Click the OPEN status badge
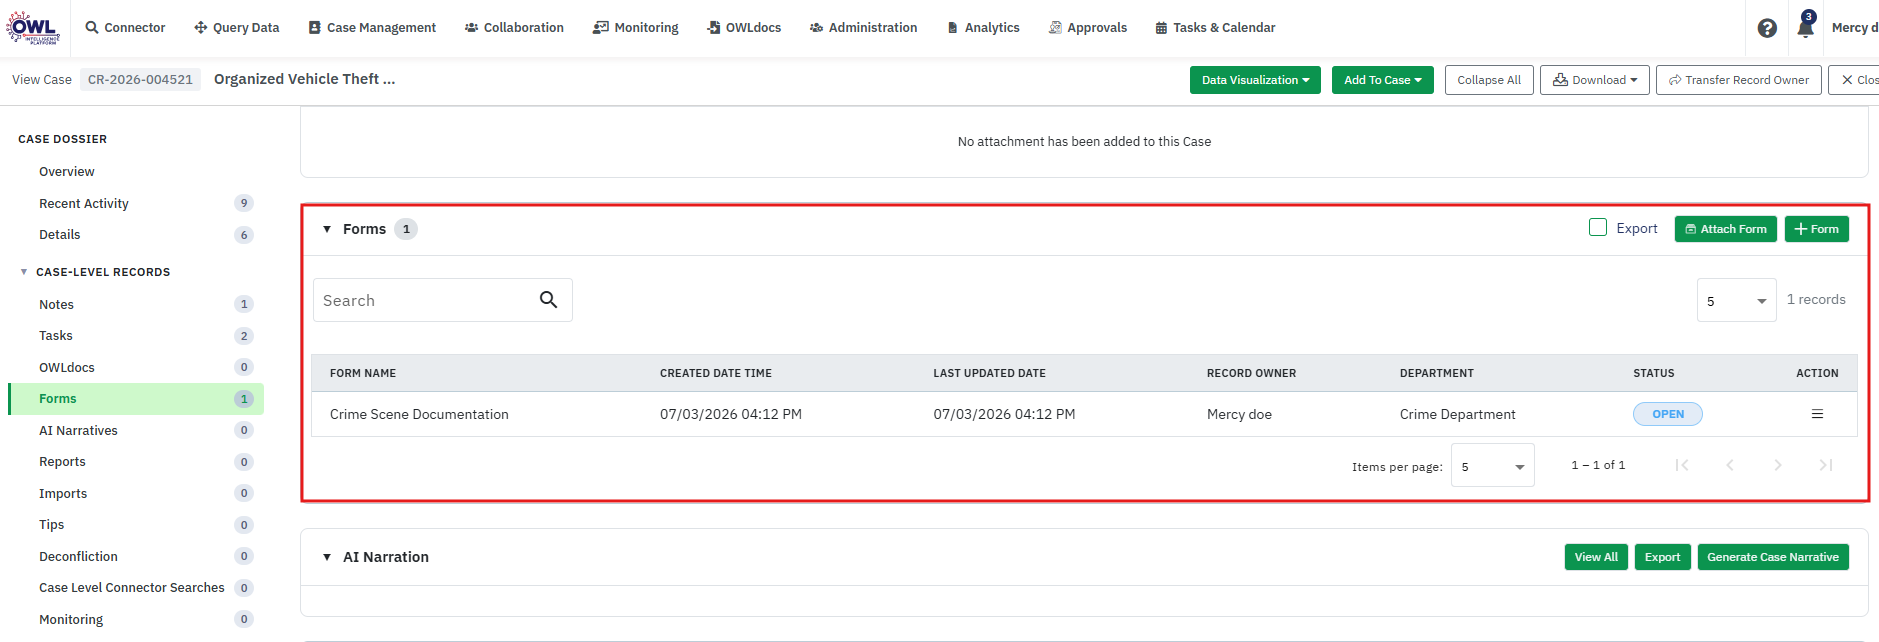This screenshot has width=1879, height=642. (1667, 414)
